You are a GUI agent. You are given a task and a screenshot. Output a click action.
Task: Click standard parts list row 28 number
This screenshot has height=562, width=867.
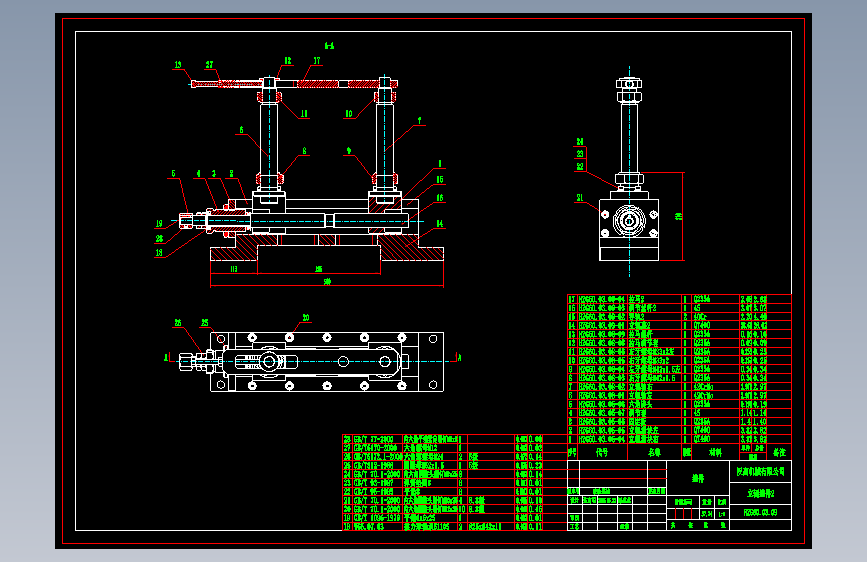347,439
